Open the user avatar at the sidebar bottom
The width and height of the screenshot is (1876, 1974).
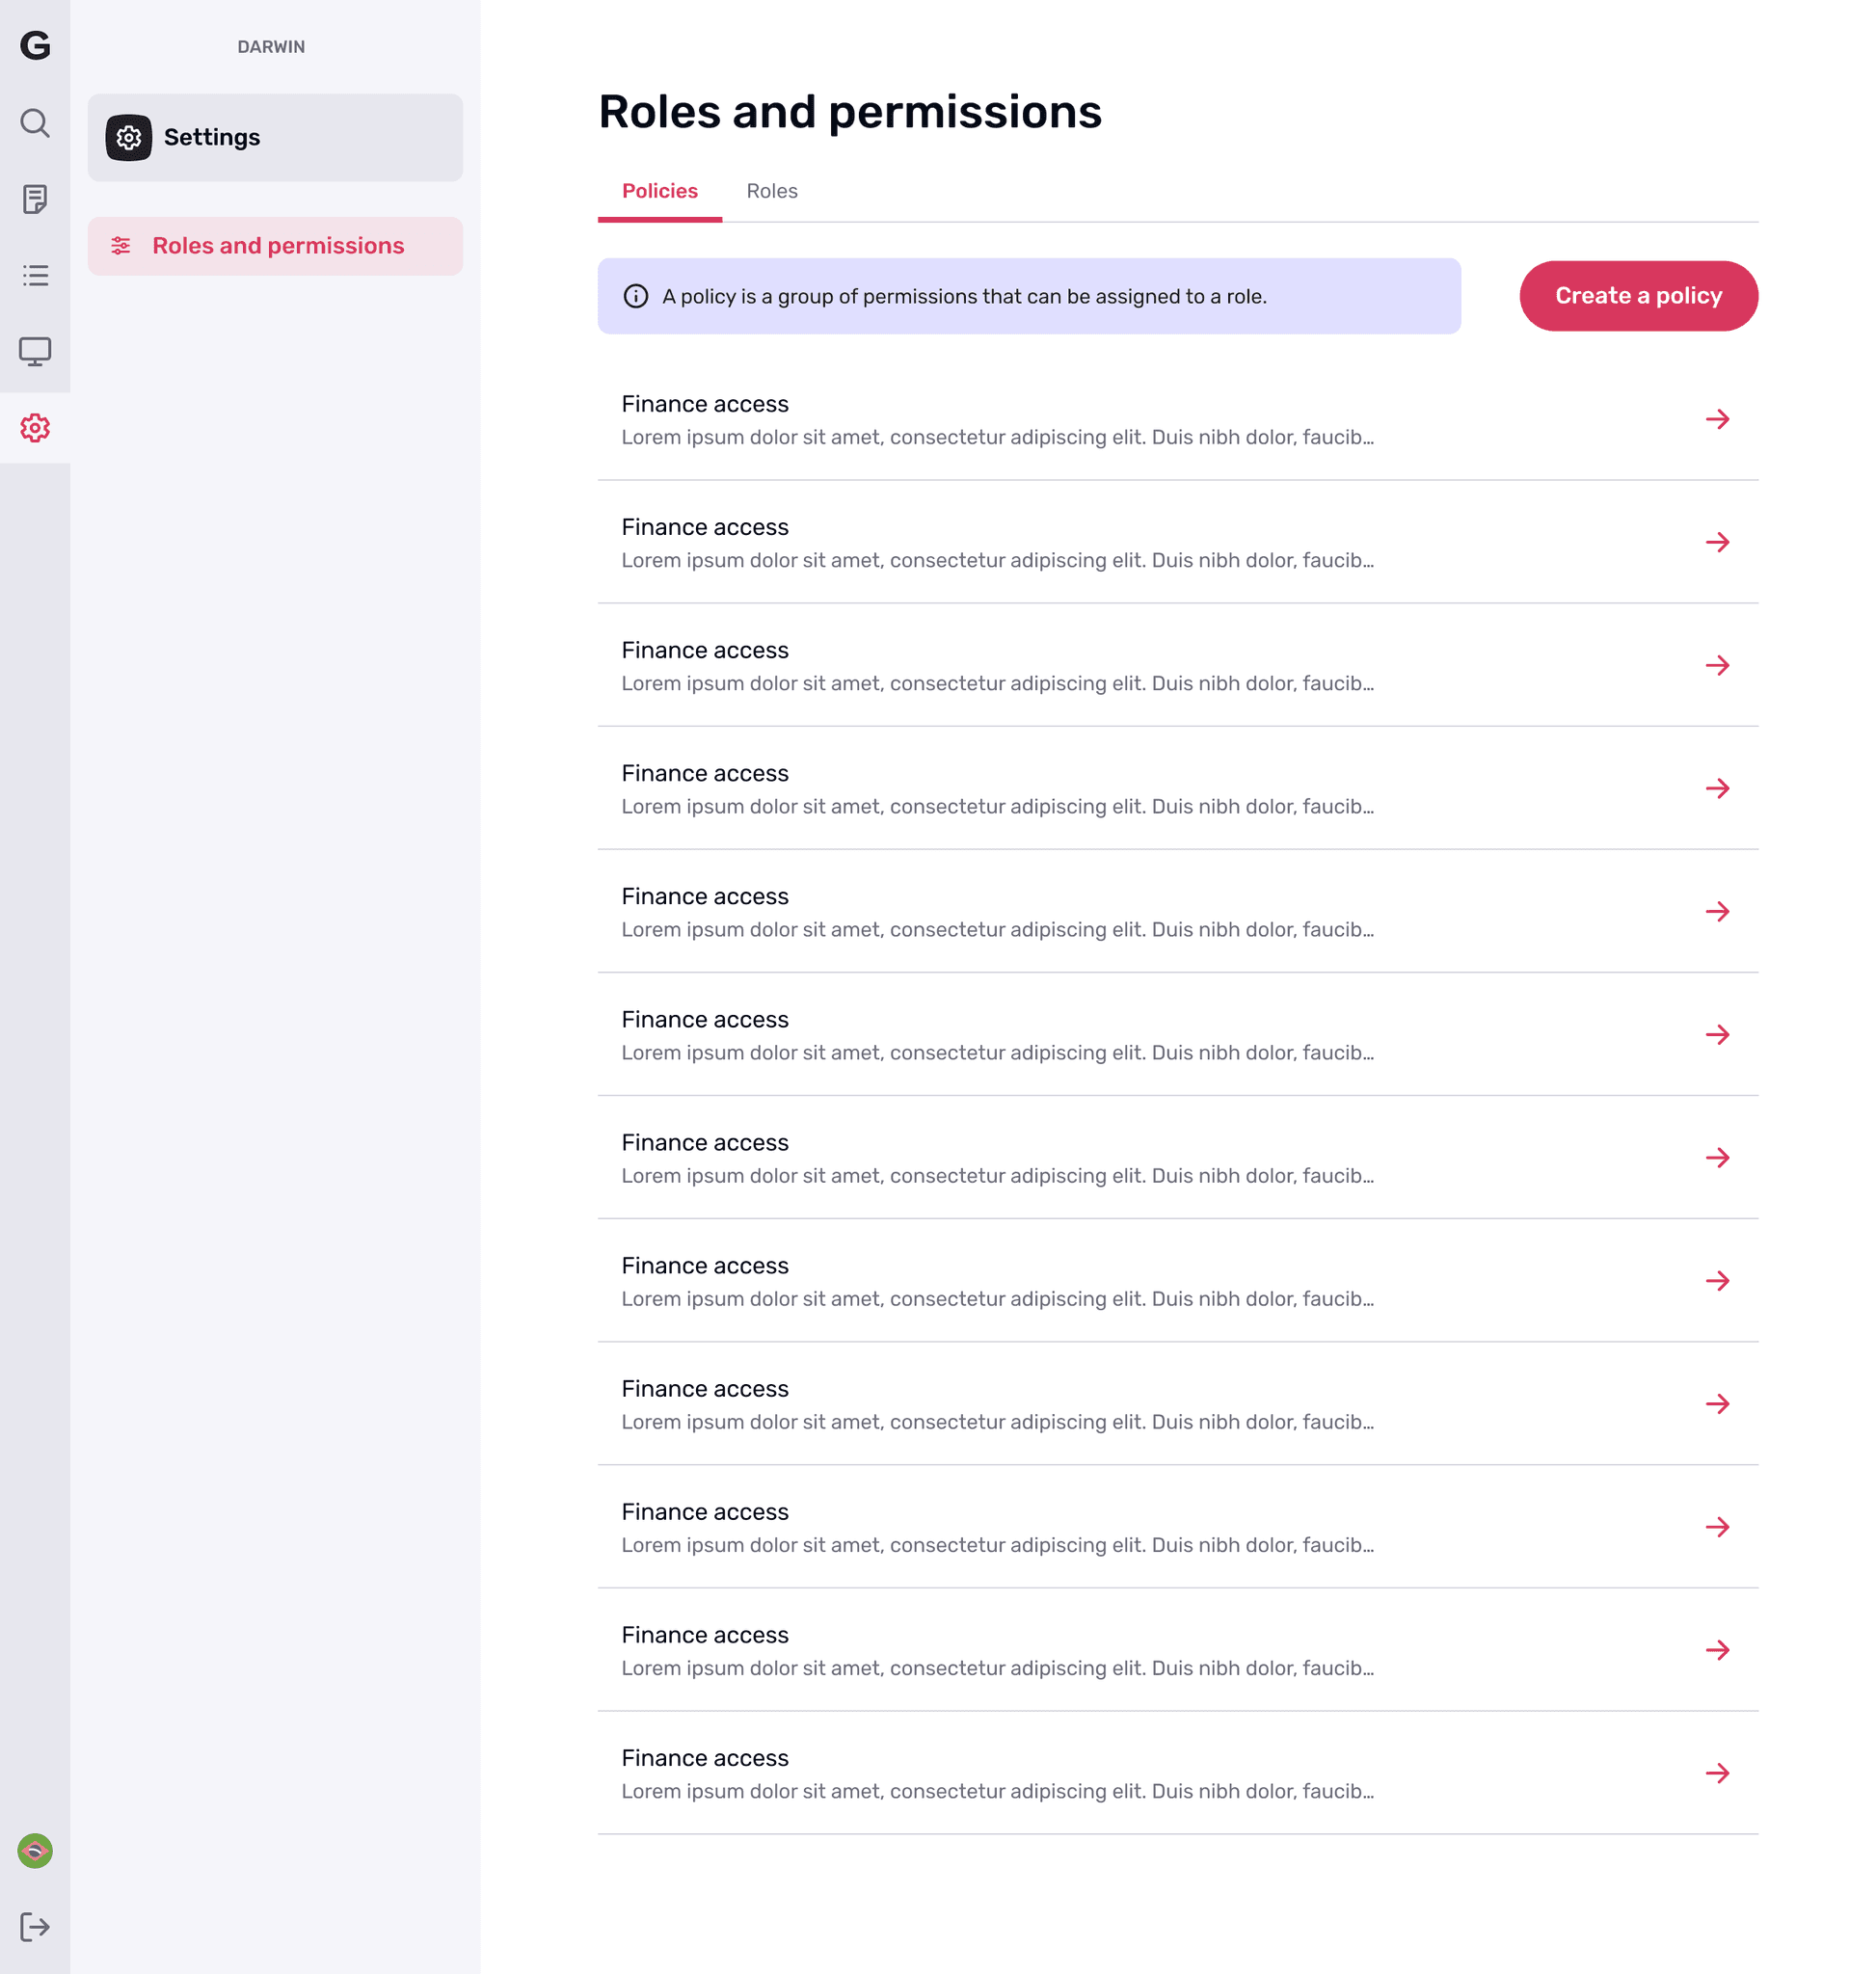[x=35, y=1851]
